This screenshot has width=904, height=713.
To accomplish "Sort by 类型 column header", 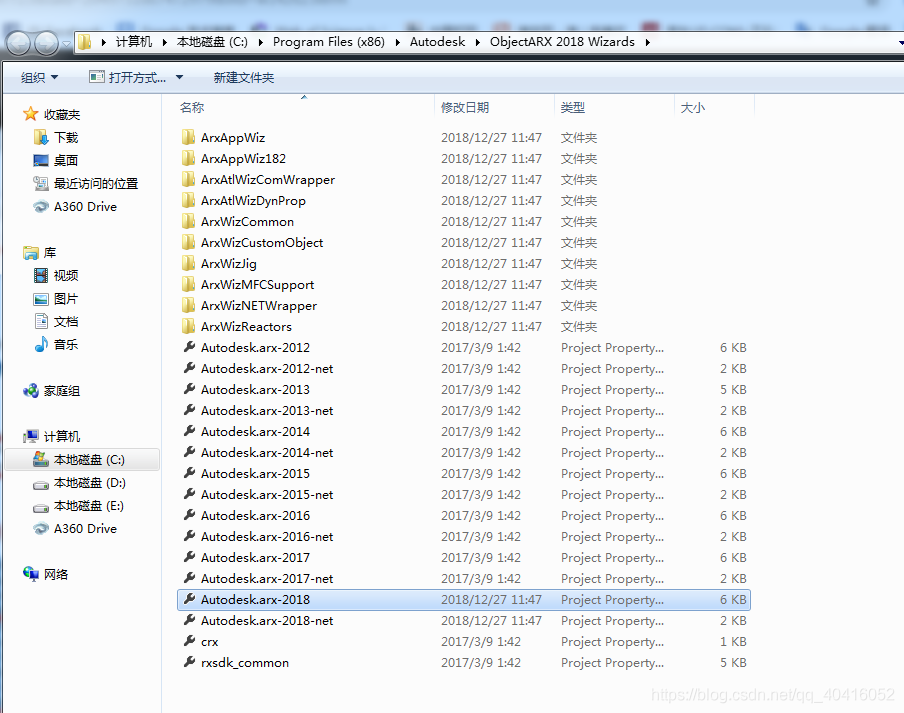I will (x=572, y=108).
